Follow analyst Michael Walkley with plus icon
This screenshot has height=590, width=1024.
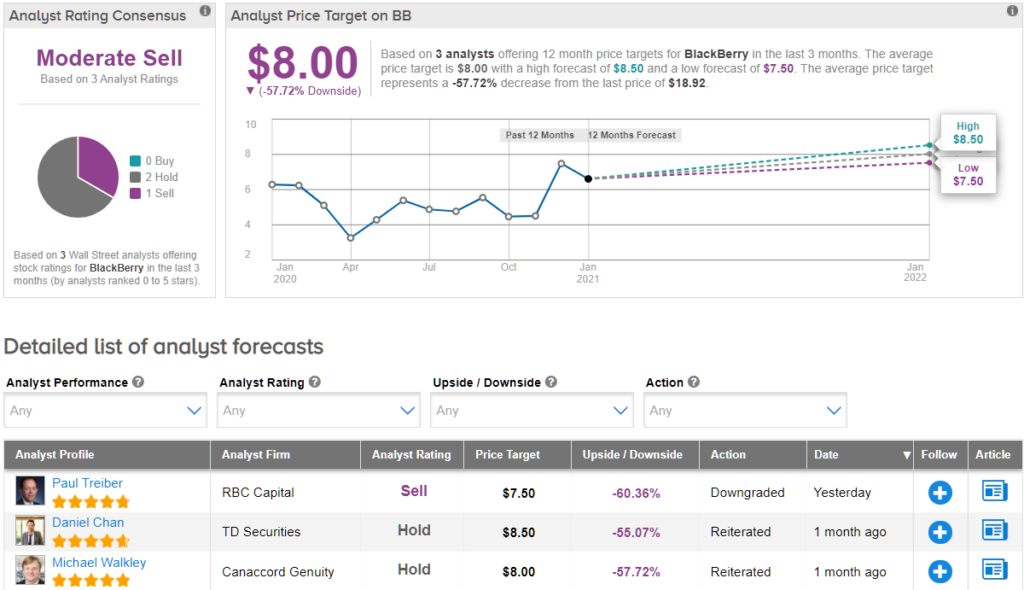(940, 572)
